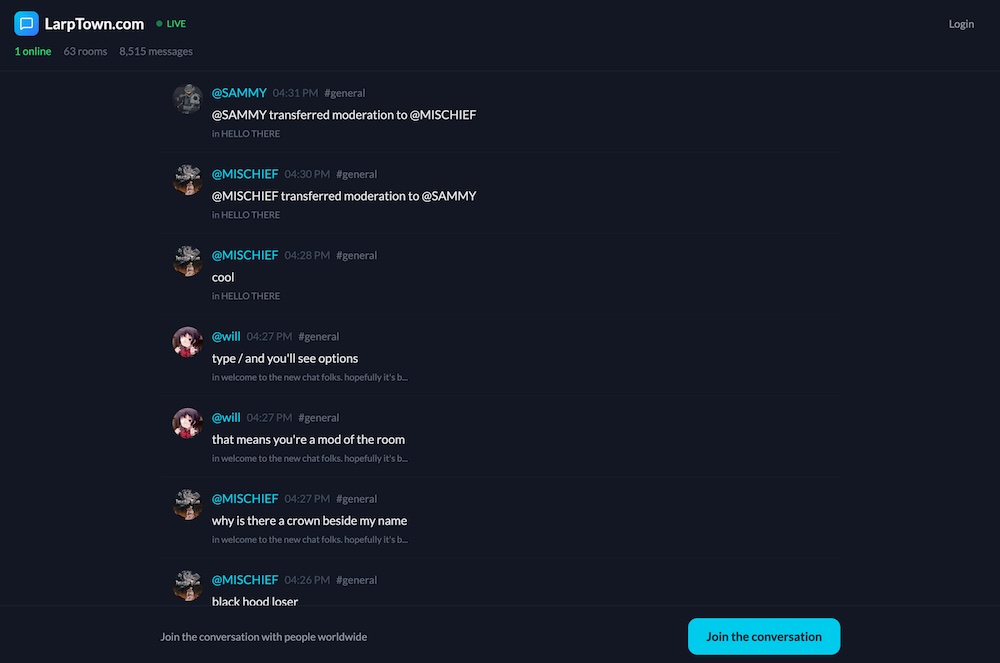Viewport: 1000px width, 663px height.
Task: Open room link under 'why is there a crown'
Action: (x=310, y=539)
